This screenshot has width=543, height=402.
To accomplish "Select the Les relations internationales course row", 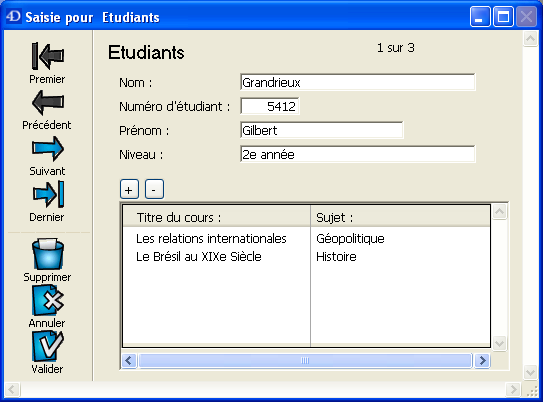I will (x=306, y=239).
